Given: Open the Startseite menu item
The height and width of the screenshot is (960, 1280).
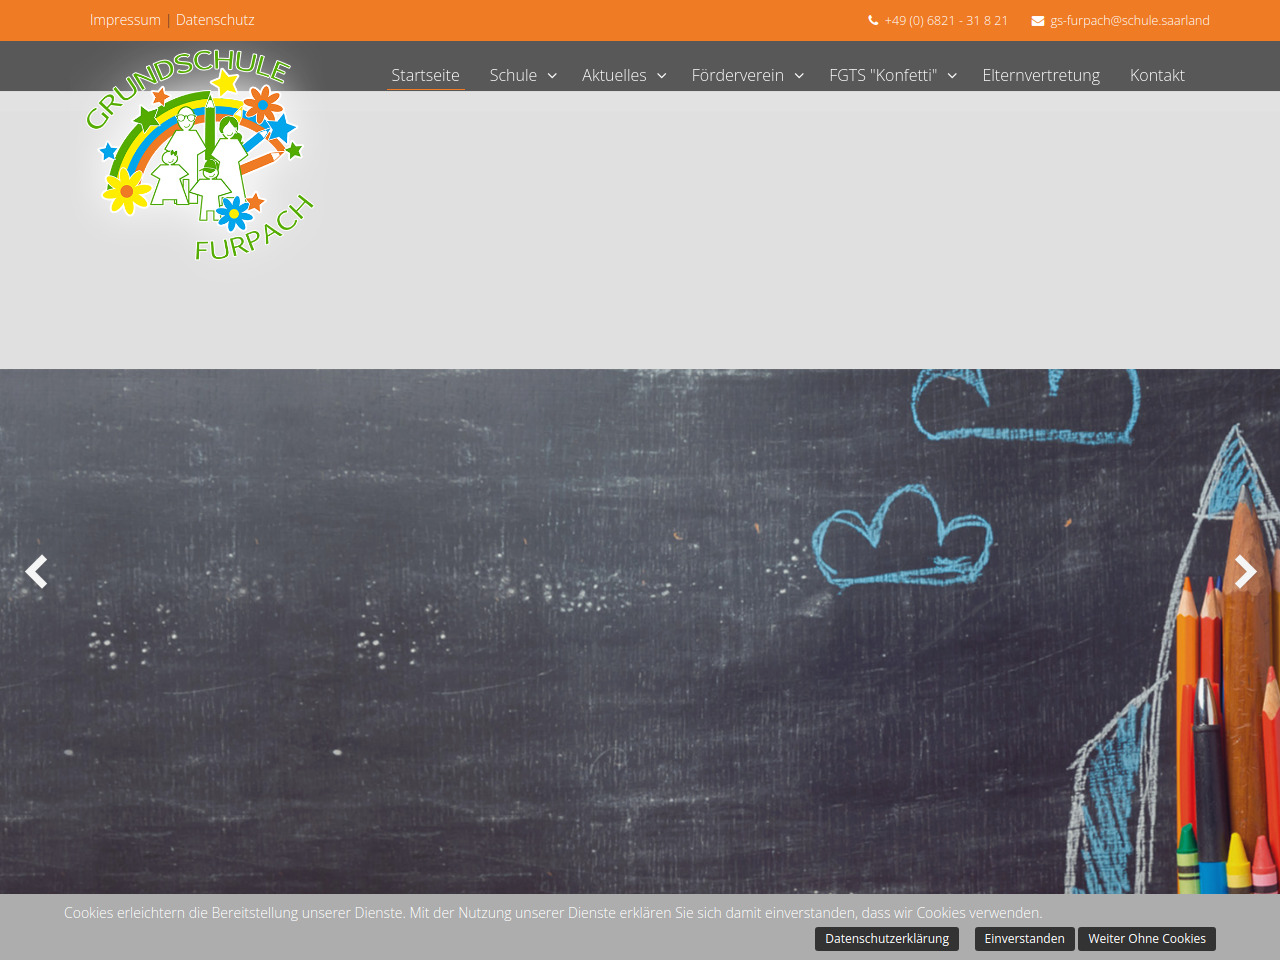Looking at the screenshot, I should [x=425, y=75].
